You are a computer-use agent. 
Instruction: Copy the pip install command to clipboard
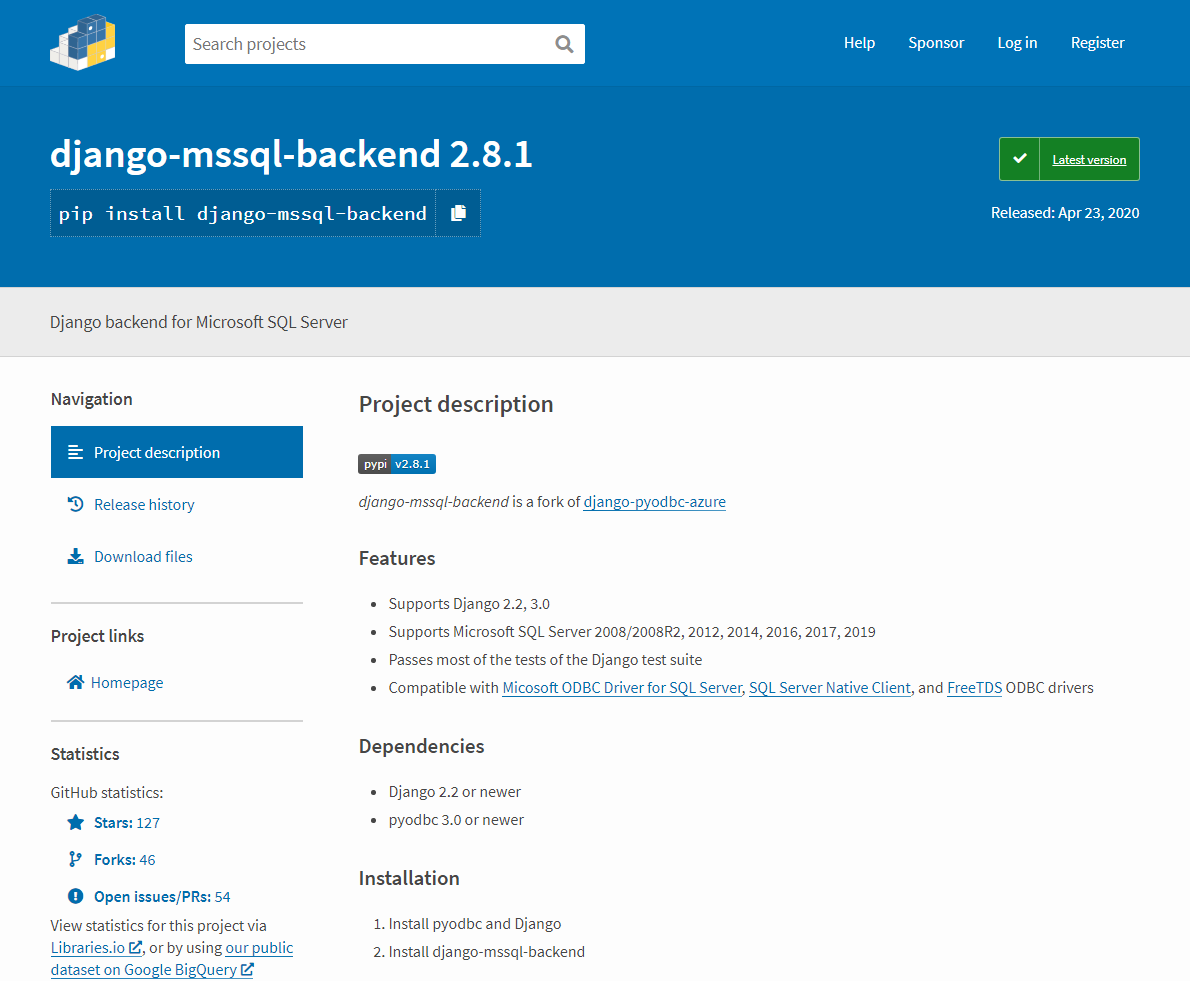pos(458,213)
